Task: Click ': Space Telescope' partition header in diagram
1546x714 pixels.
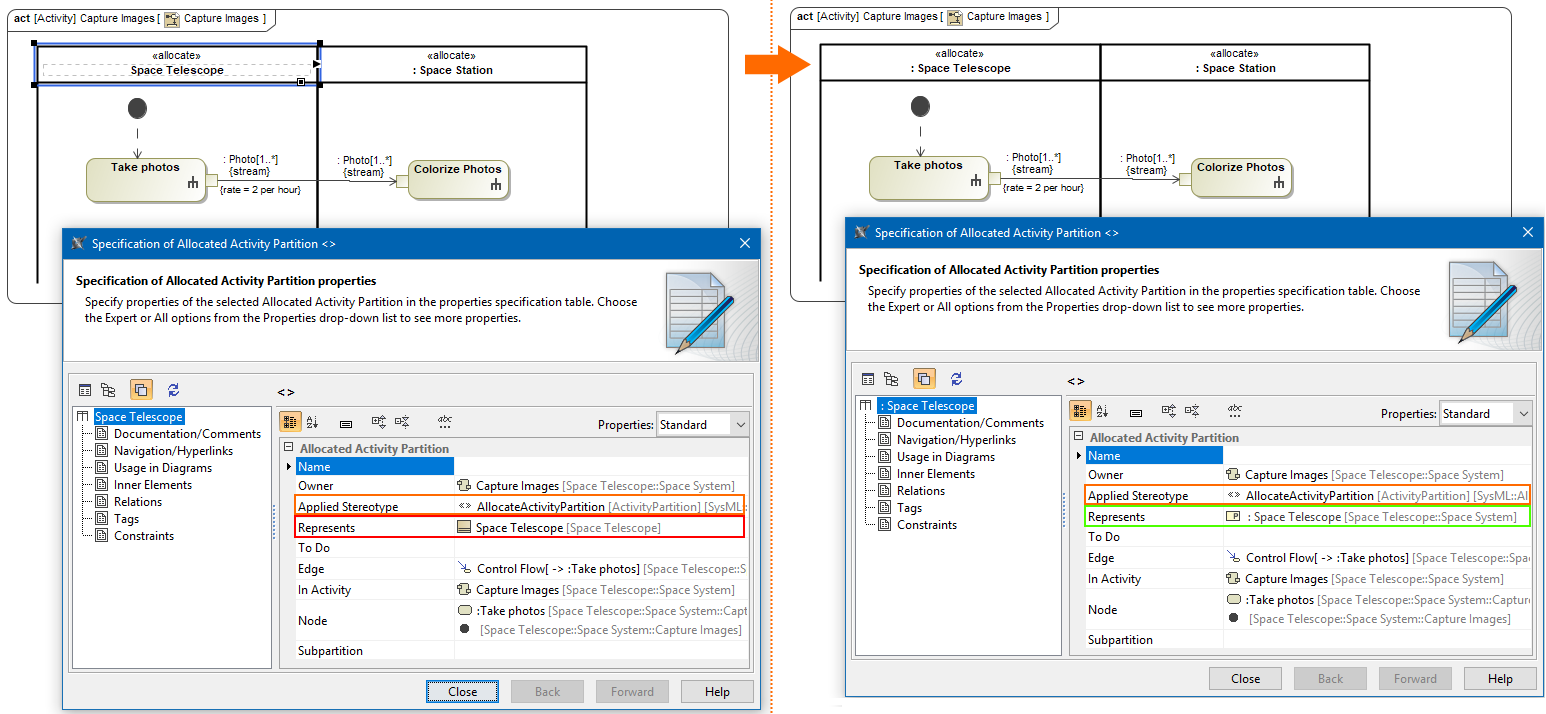Action: point(960,62)
